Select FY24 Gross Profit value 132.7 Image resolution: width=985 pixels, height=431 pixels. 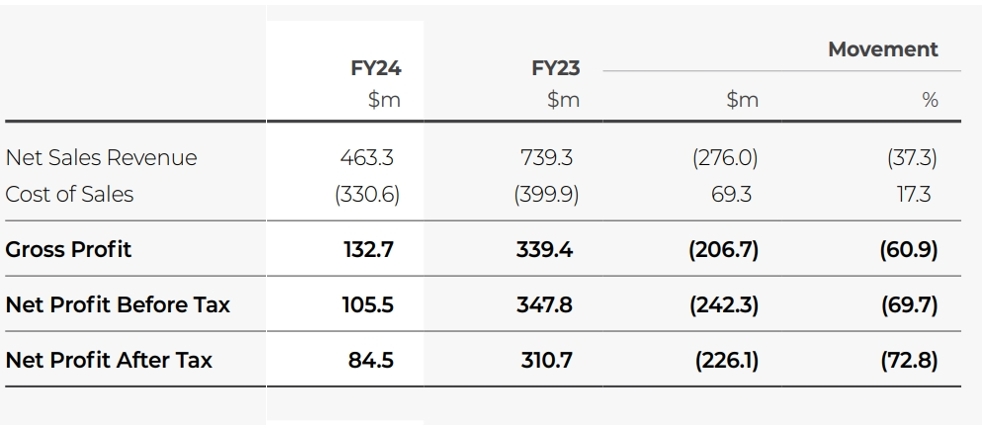(x=369, y=249)
